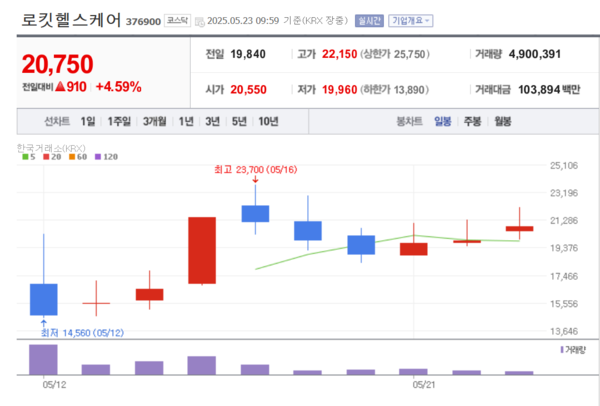This screenshot has width=600, height=406.
Task: Select the 10년 line chart tab
Action: click(x=268, y=121)
